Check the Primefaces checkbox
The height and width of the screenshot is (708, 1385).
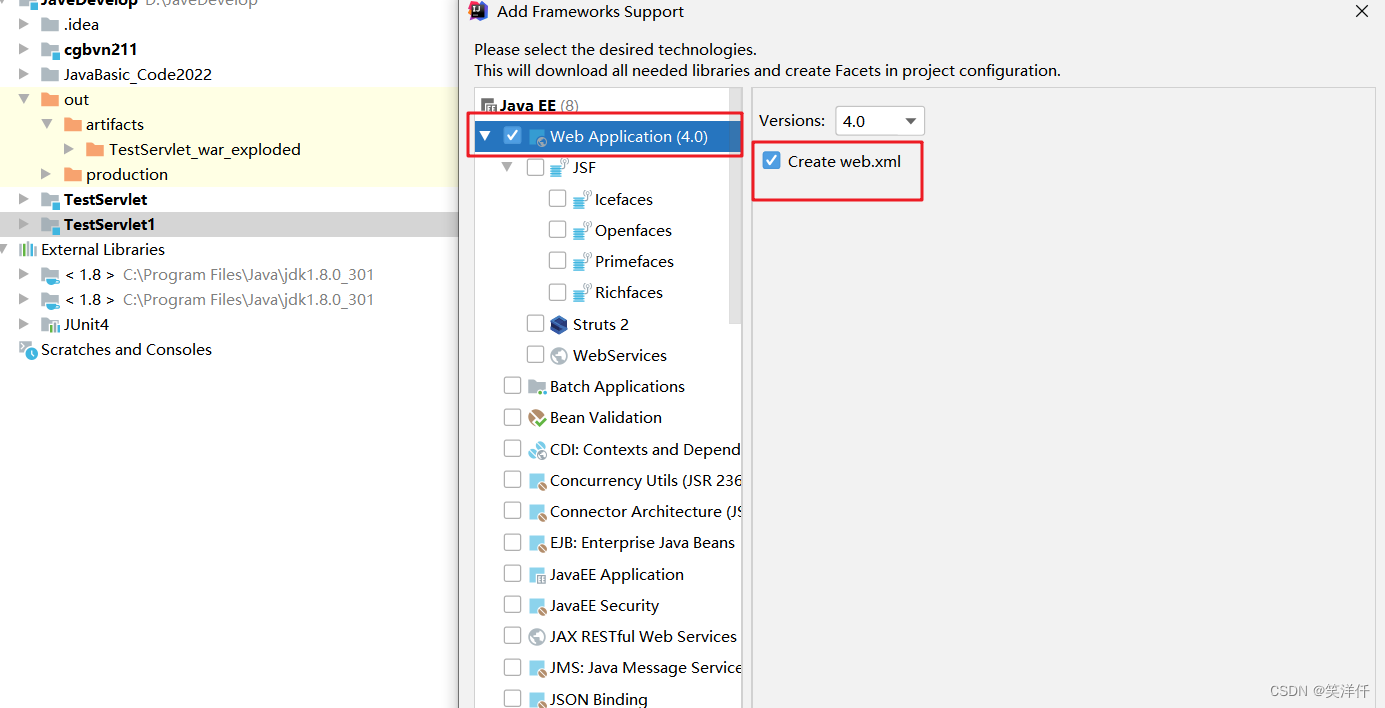point(558,260)
